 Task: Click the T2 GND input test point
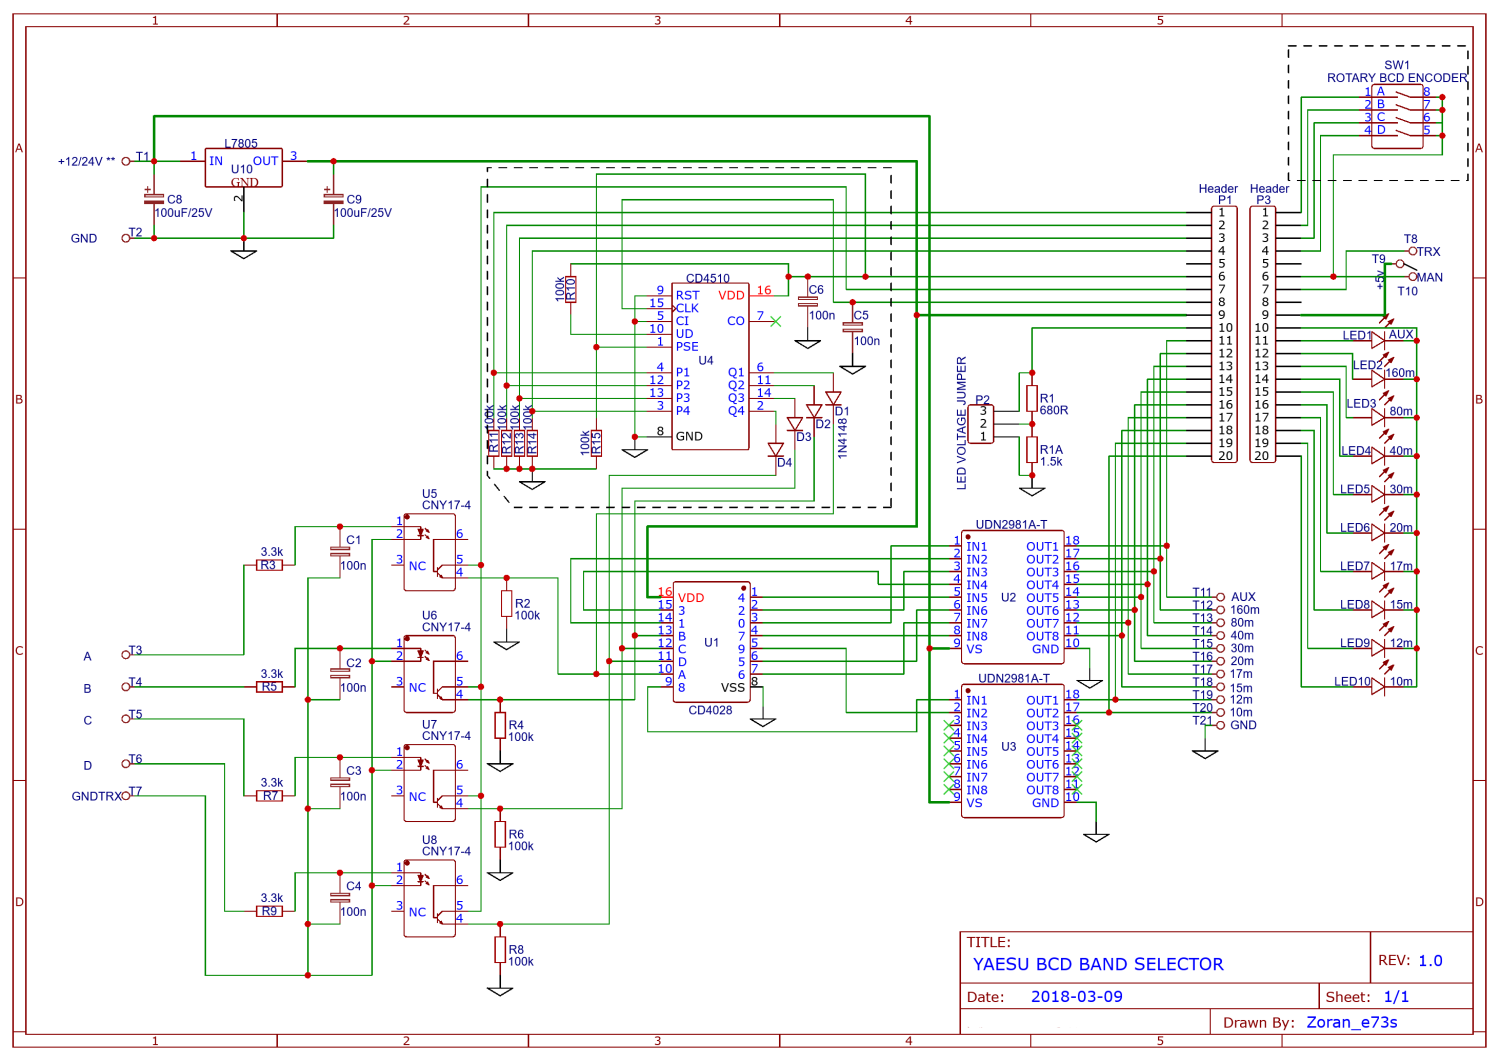pyautogui.click(x=127, y=238)
